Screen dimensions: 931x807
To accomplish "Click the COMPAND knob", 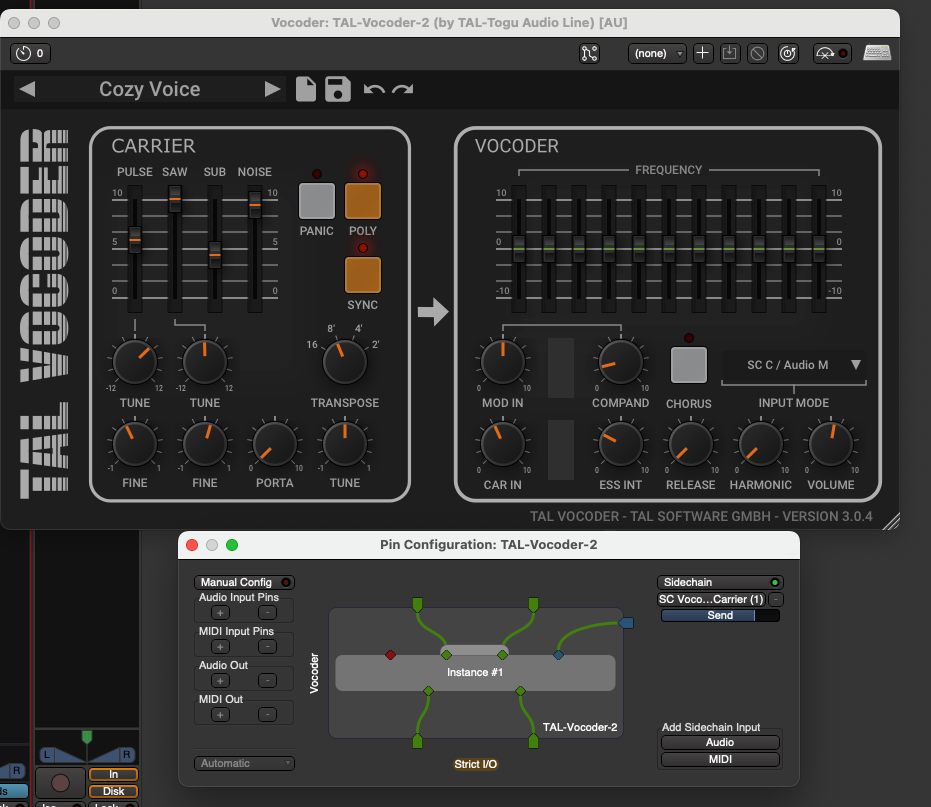I will 620,362.
